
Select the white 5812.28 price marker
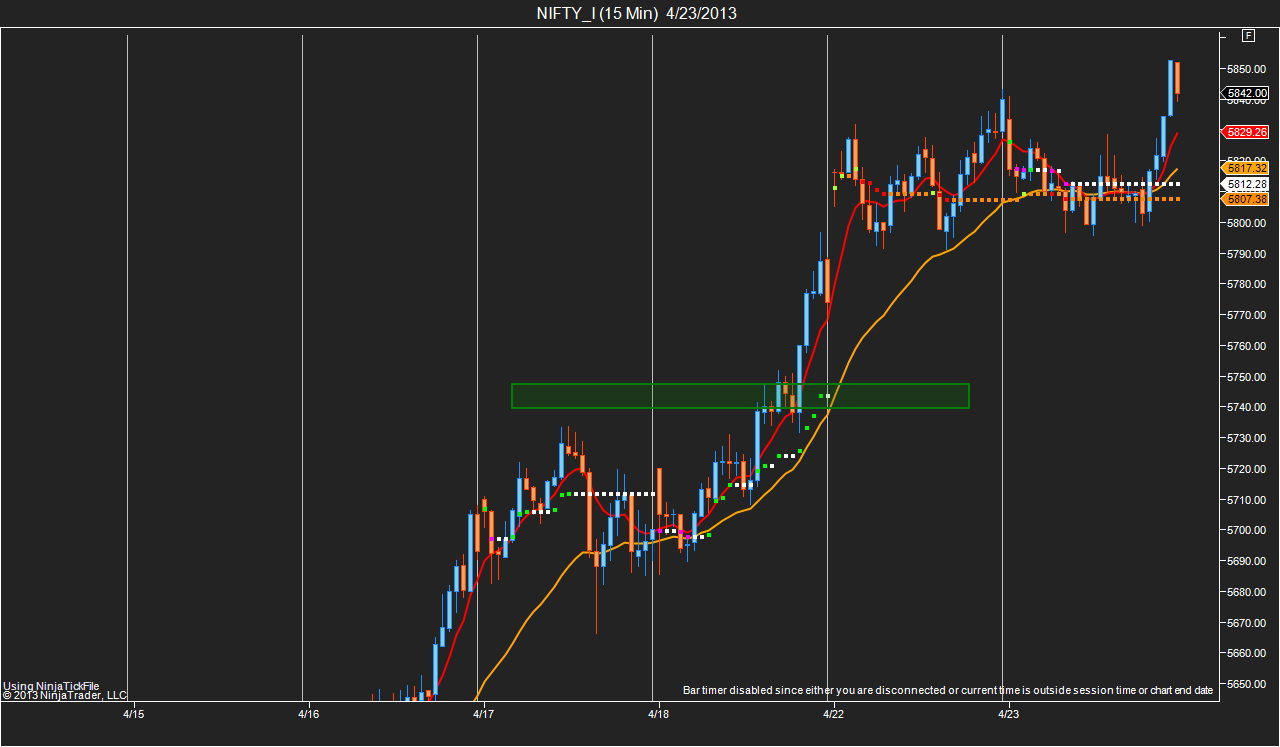point(1248,184)
